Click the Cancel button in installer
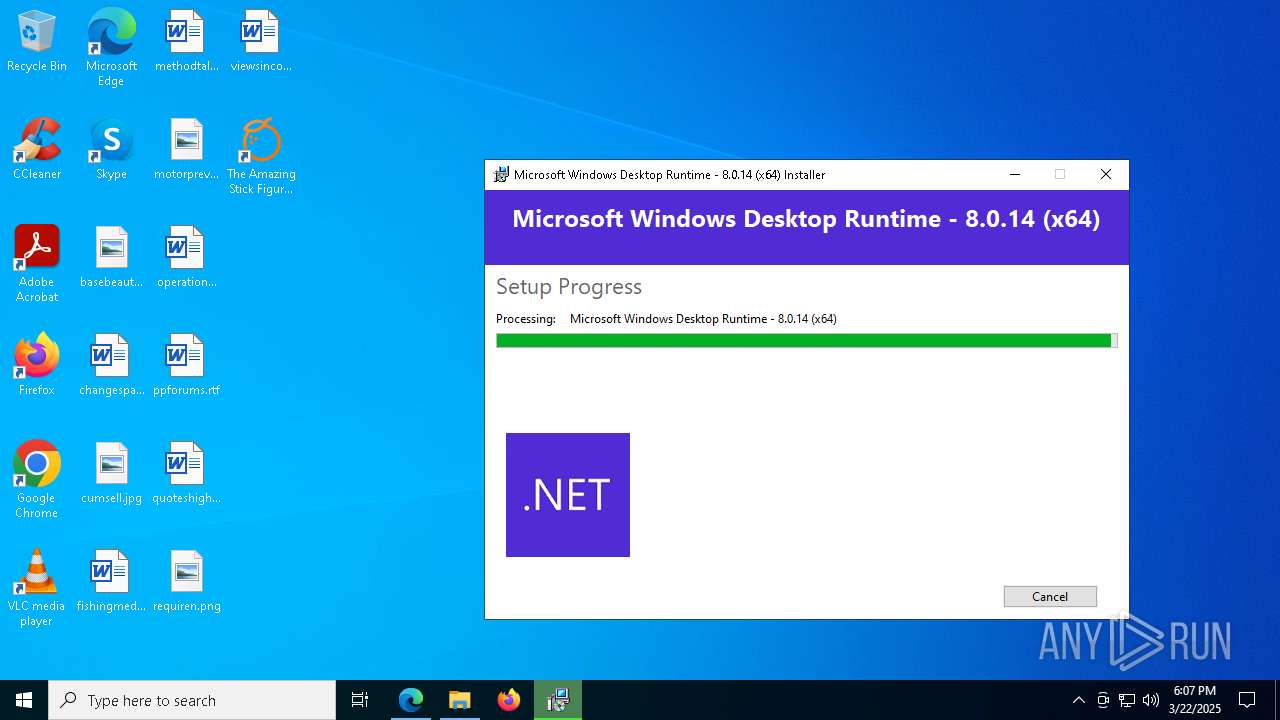The image size is (1280, 720). 1050,596
